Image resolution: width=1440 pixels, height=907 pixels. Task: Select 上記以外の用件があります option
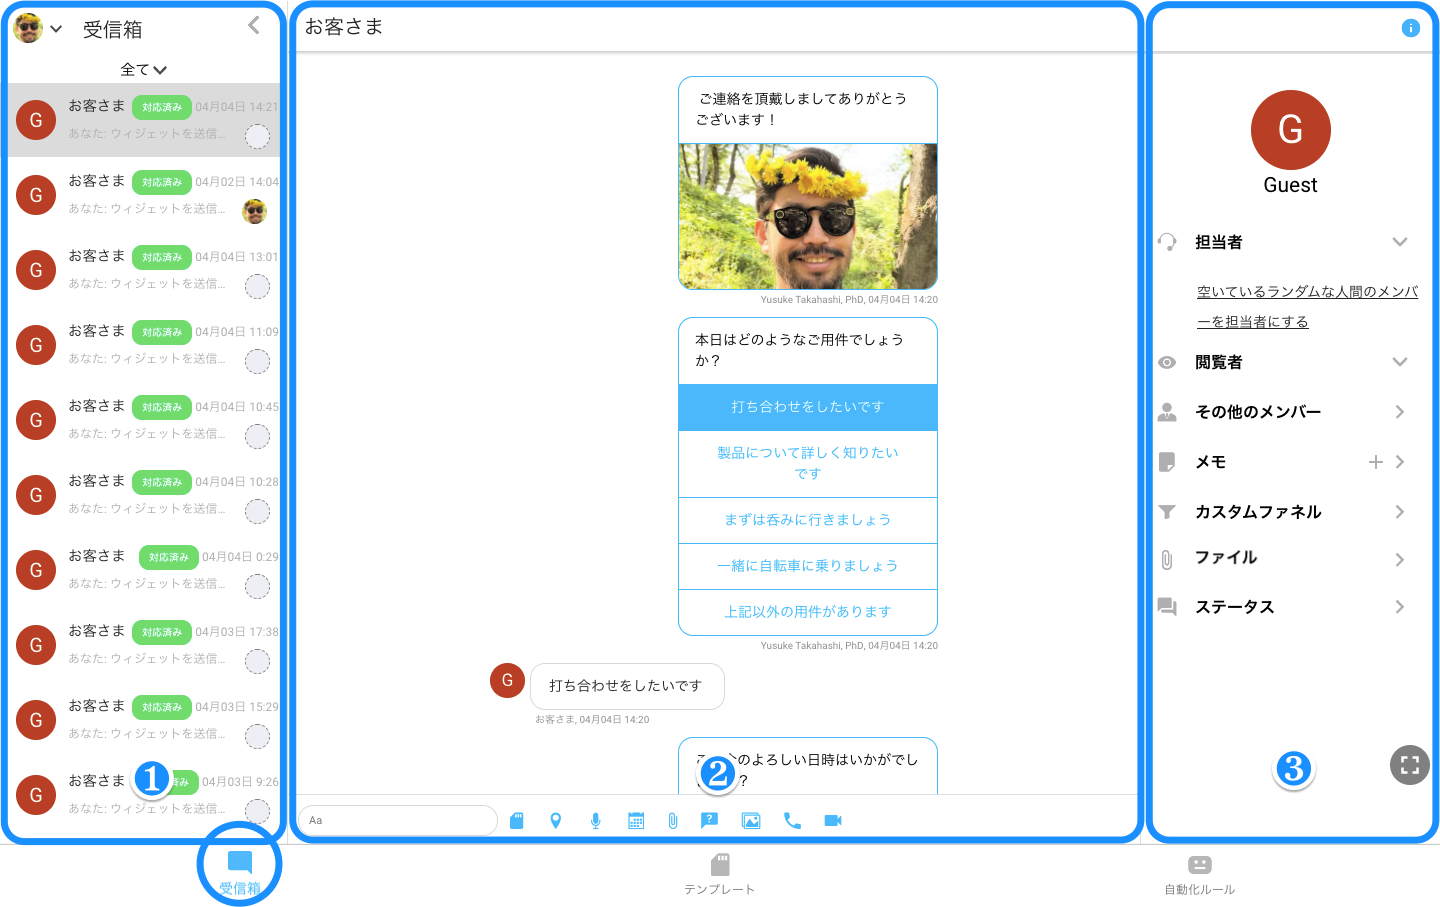coord(808,612)
